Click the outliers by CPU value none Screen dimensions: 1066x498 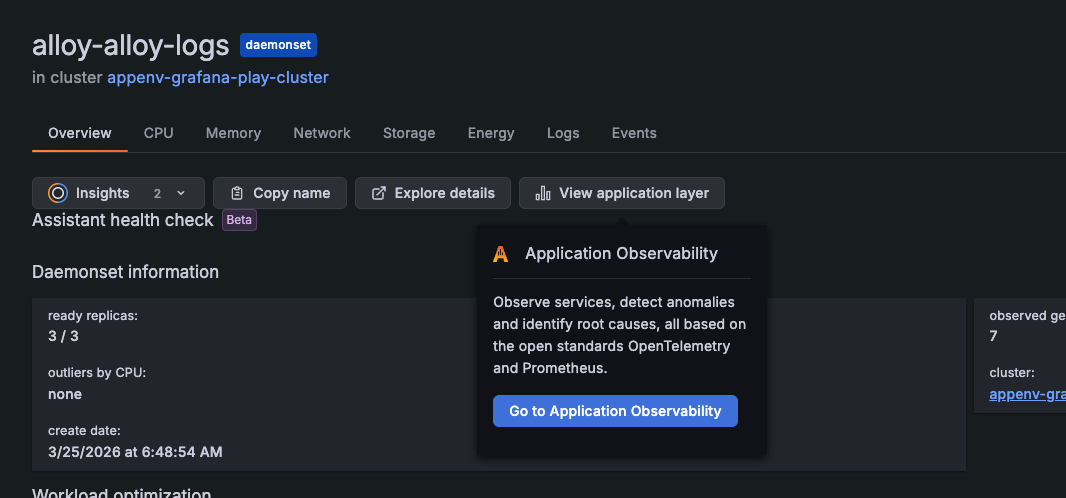65,394
